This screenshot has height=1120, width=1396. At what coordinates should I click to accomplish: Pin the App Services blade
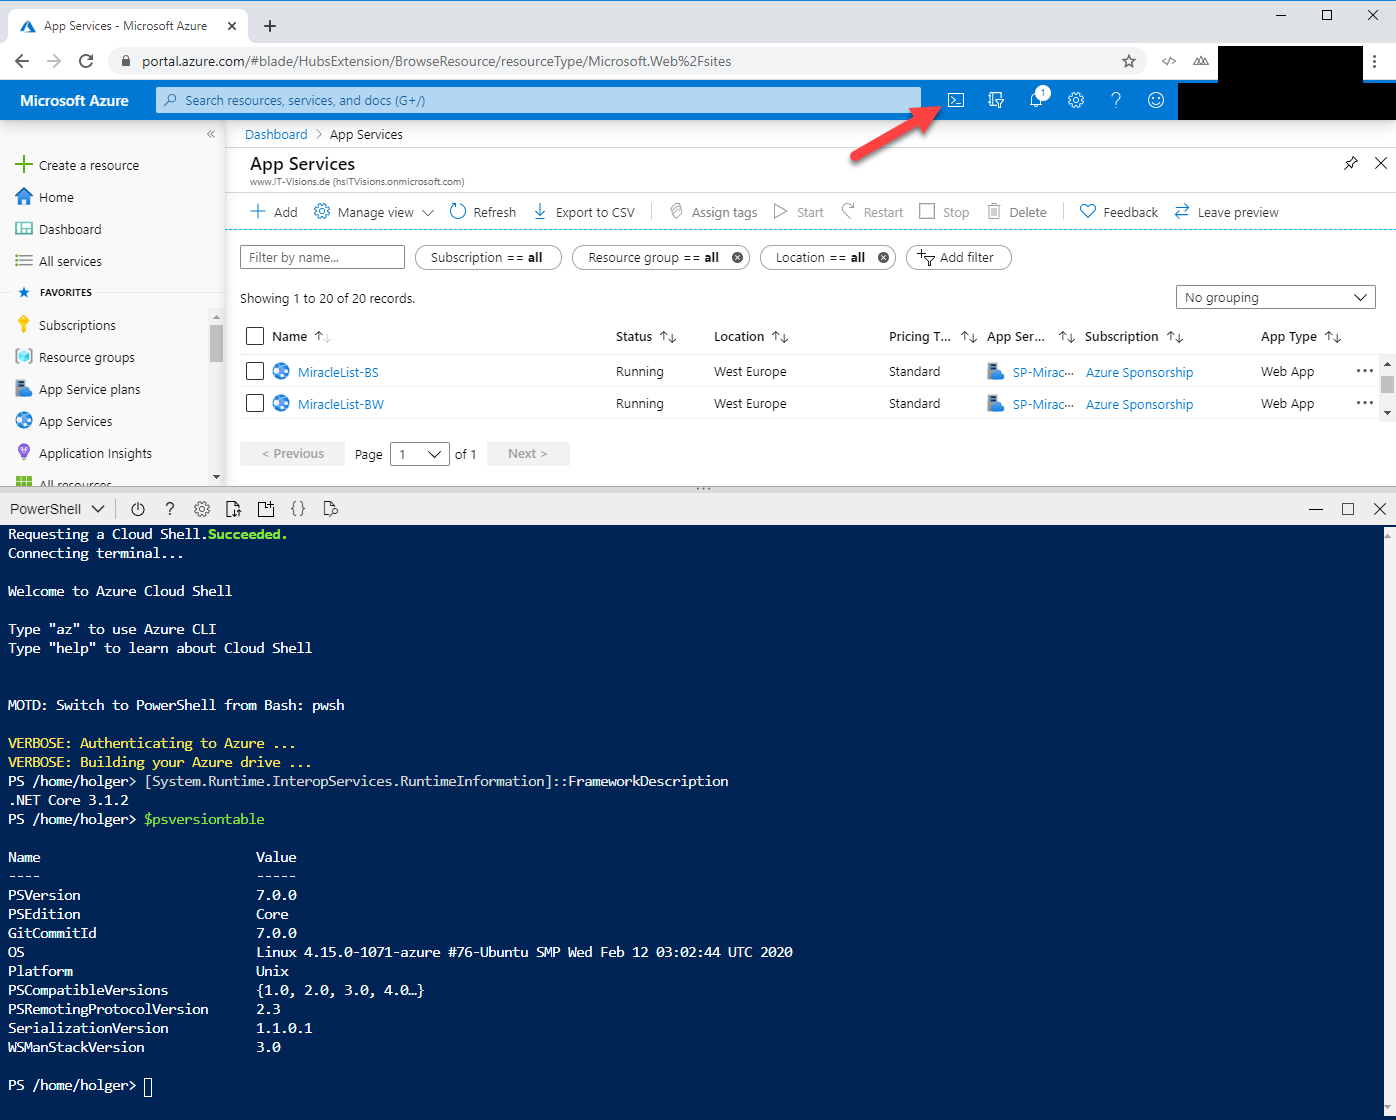(1351, 163)
